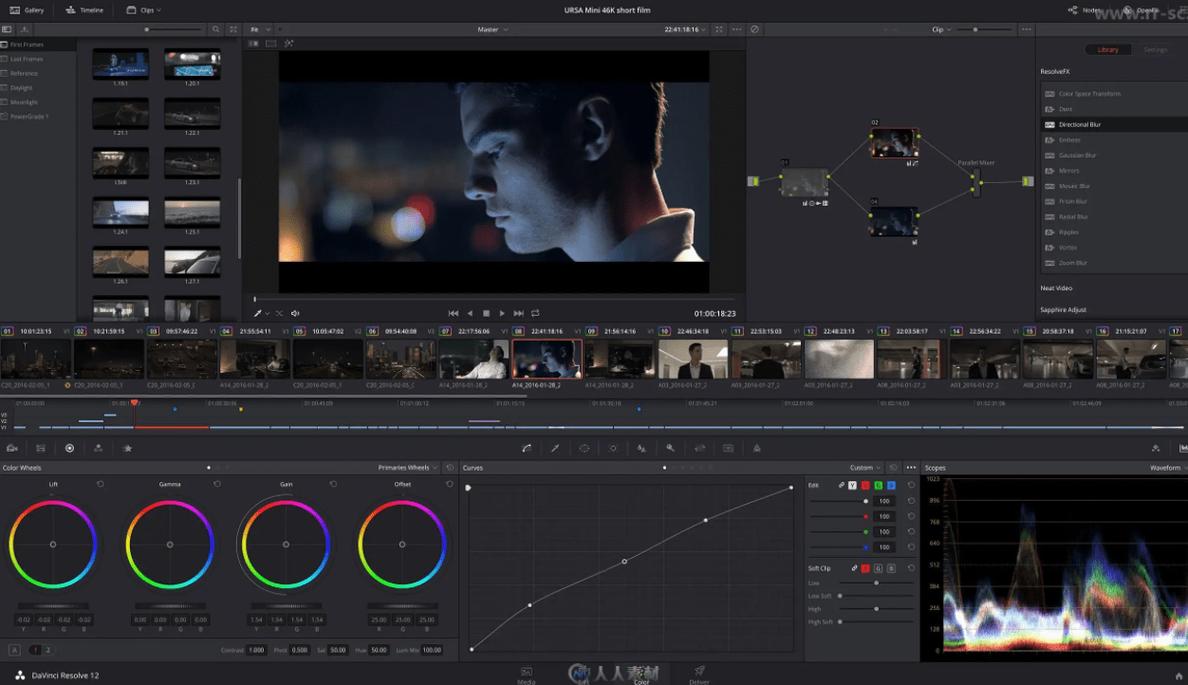
Task: Open the curves panel three-dot options menu
Action: point(911,468)
